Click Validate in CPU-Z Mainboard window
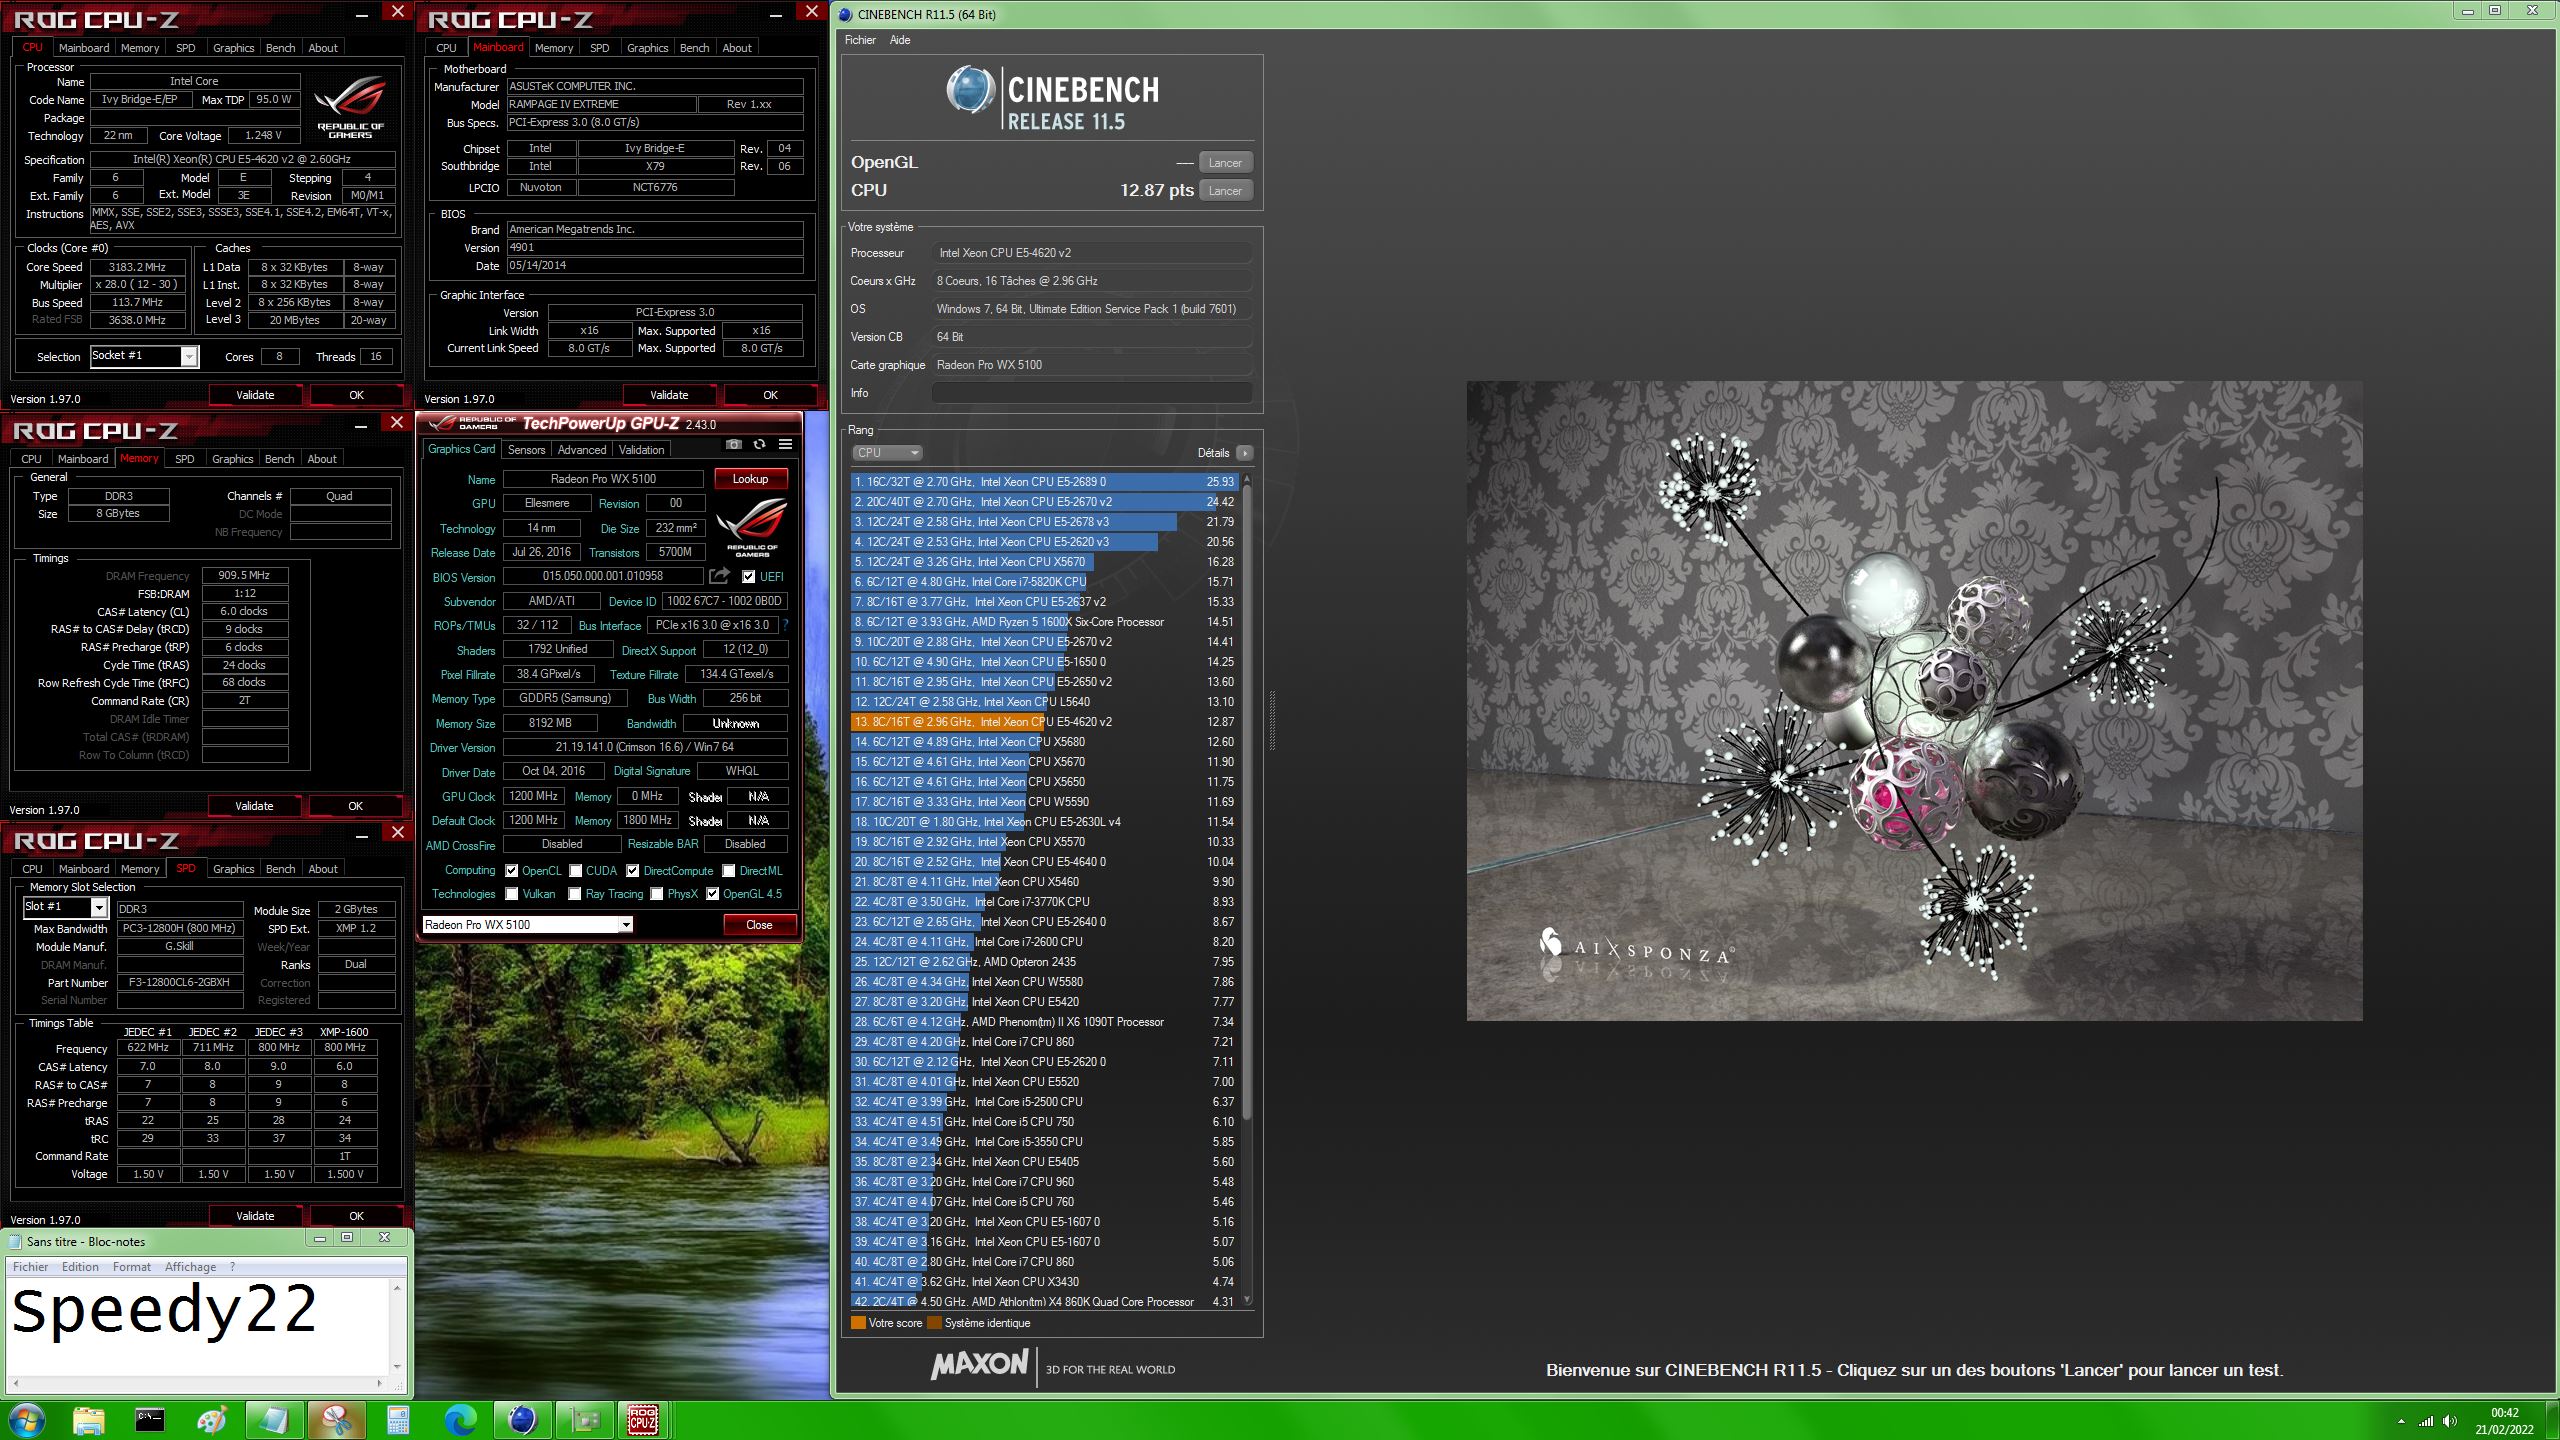2560x1440 pixels. [x=669, y=395]
